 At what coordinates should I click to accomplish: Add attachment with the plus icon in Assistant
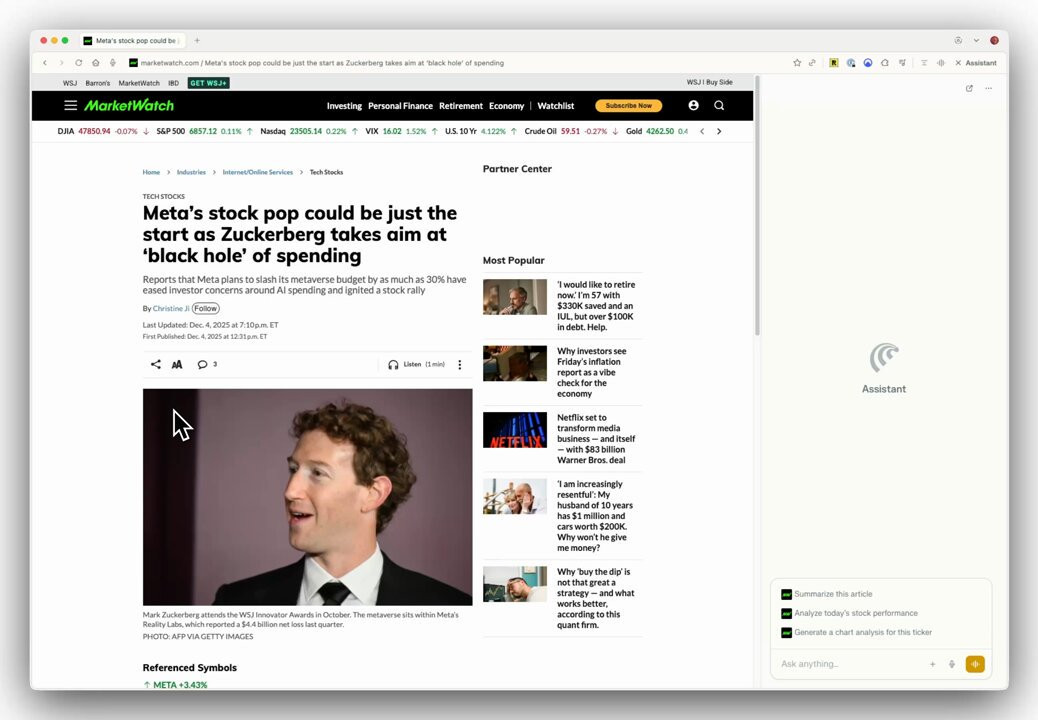[932, 664]
